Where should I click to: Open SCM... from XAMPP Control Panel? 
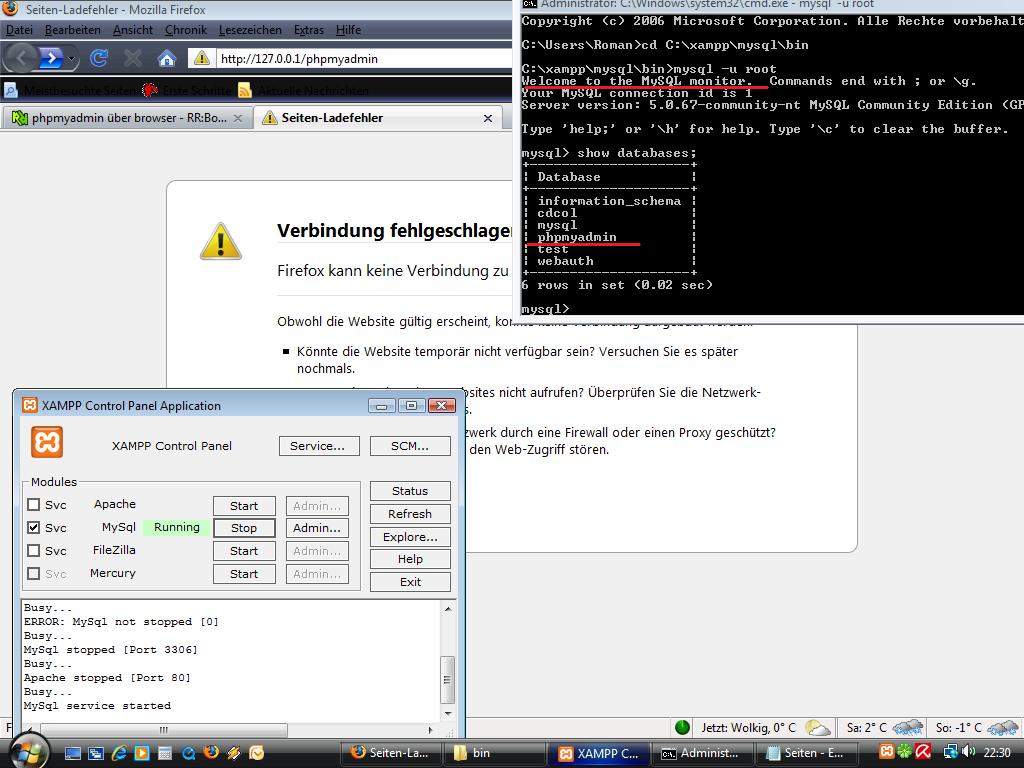pos(410,446)
